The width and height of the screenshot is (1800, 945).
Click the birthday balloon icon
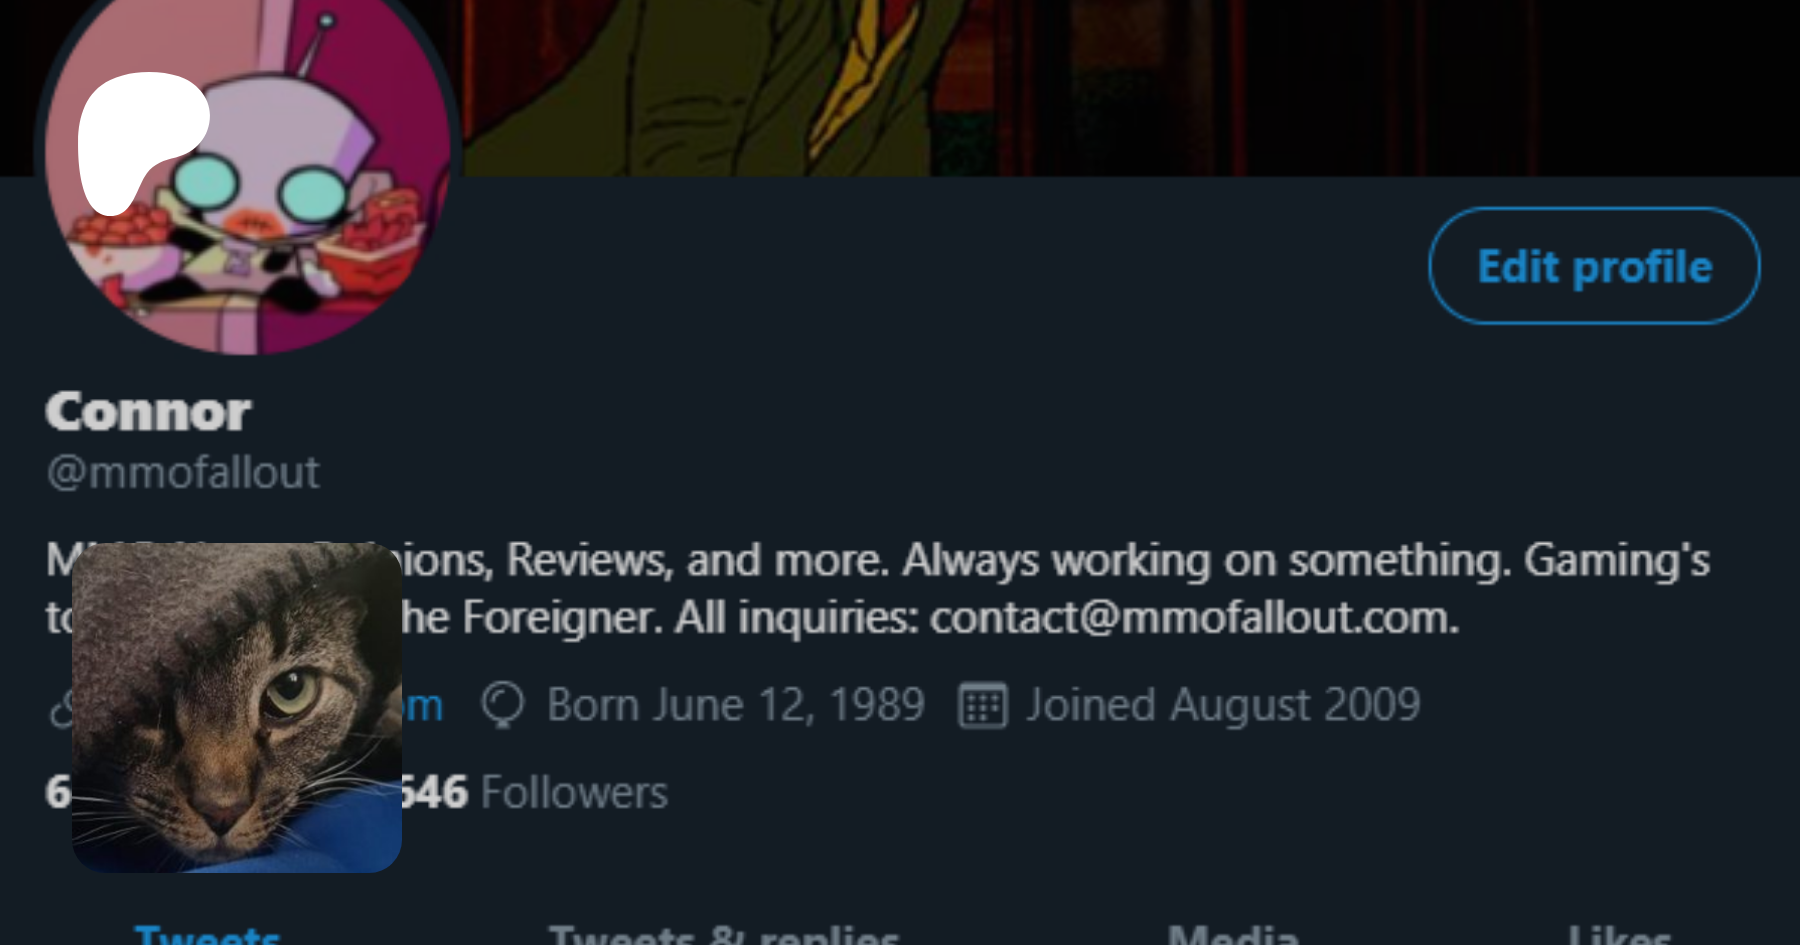(x=502, y=705)
